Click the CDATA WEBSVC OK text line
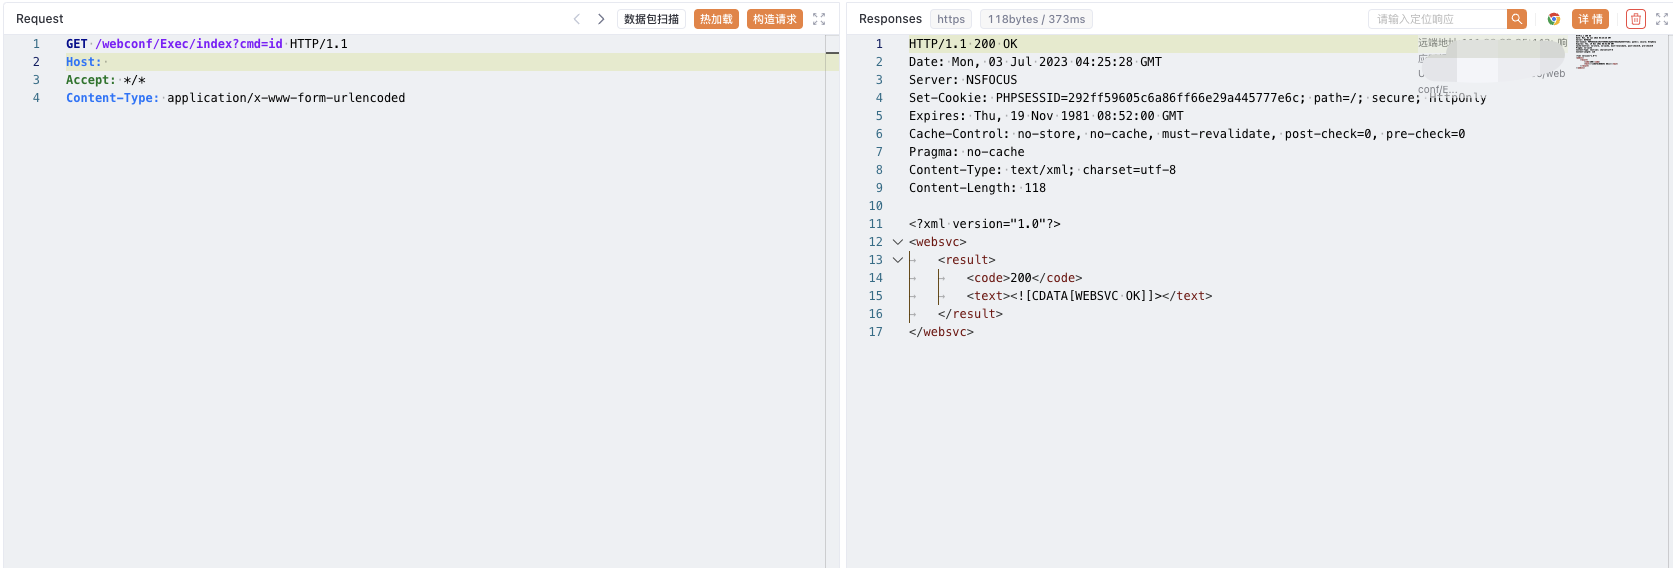 point(1089,296)
